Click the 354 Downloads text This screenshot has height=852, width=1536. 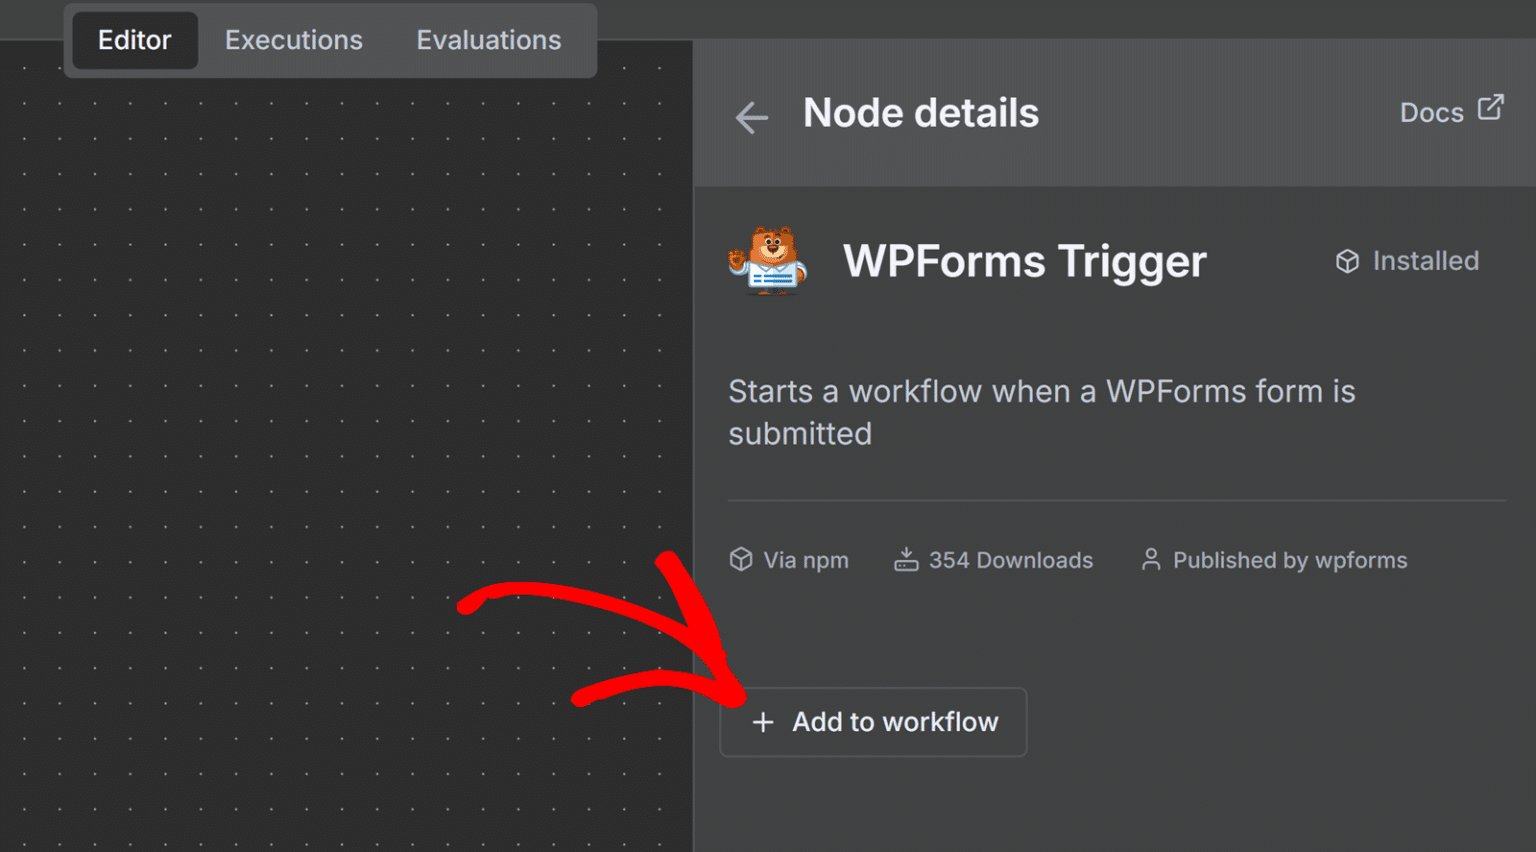click(x=1010, y=560)
